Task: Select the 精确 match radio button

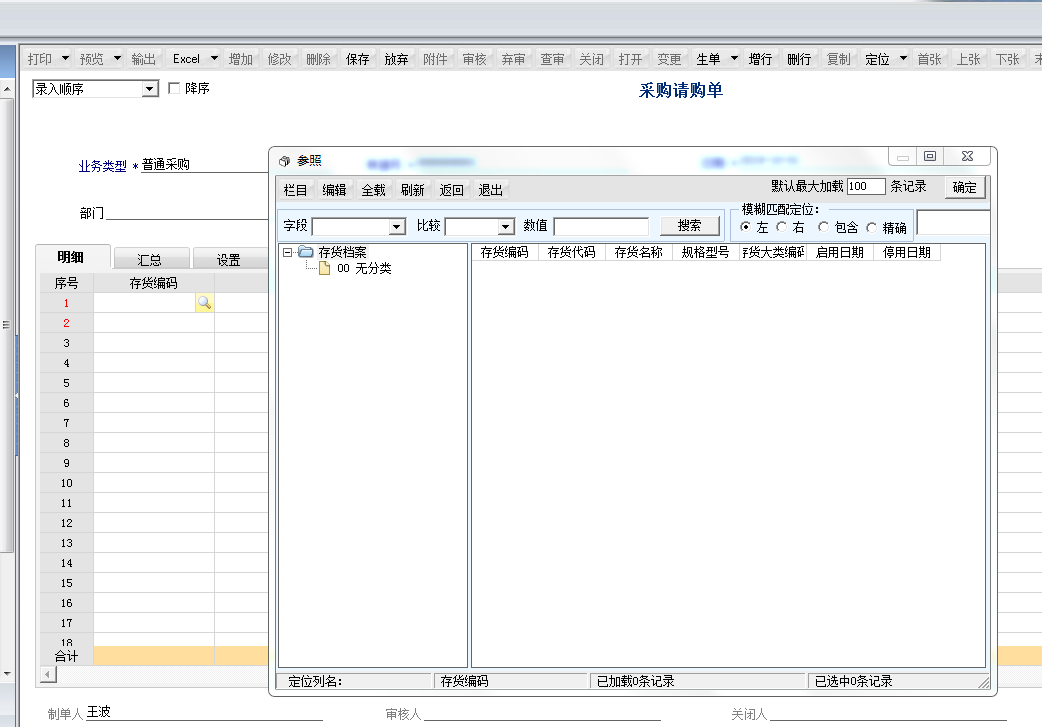Action: point(872,227)
